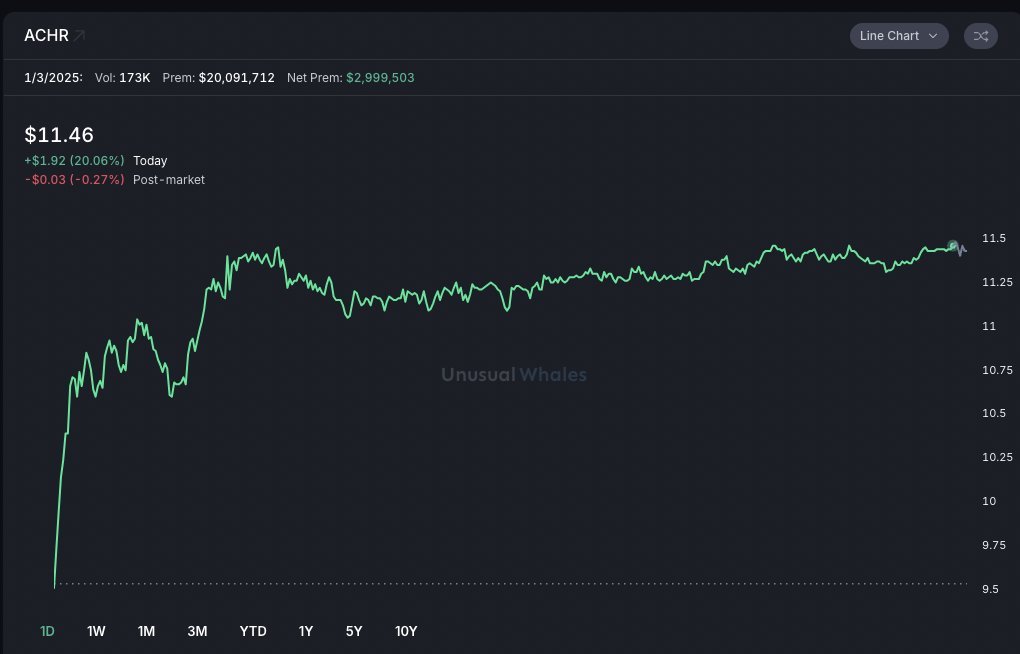Image resolution: width=1020 pixels, height=654 pixels.
Task: Expand the Line Chart dropdown
Action: pos(898,36)
